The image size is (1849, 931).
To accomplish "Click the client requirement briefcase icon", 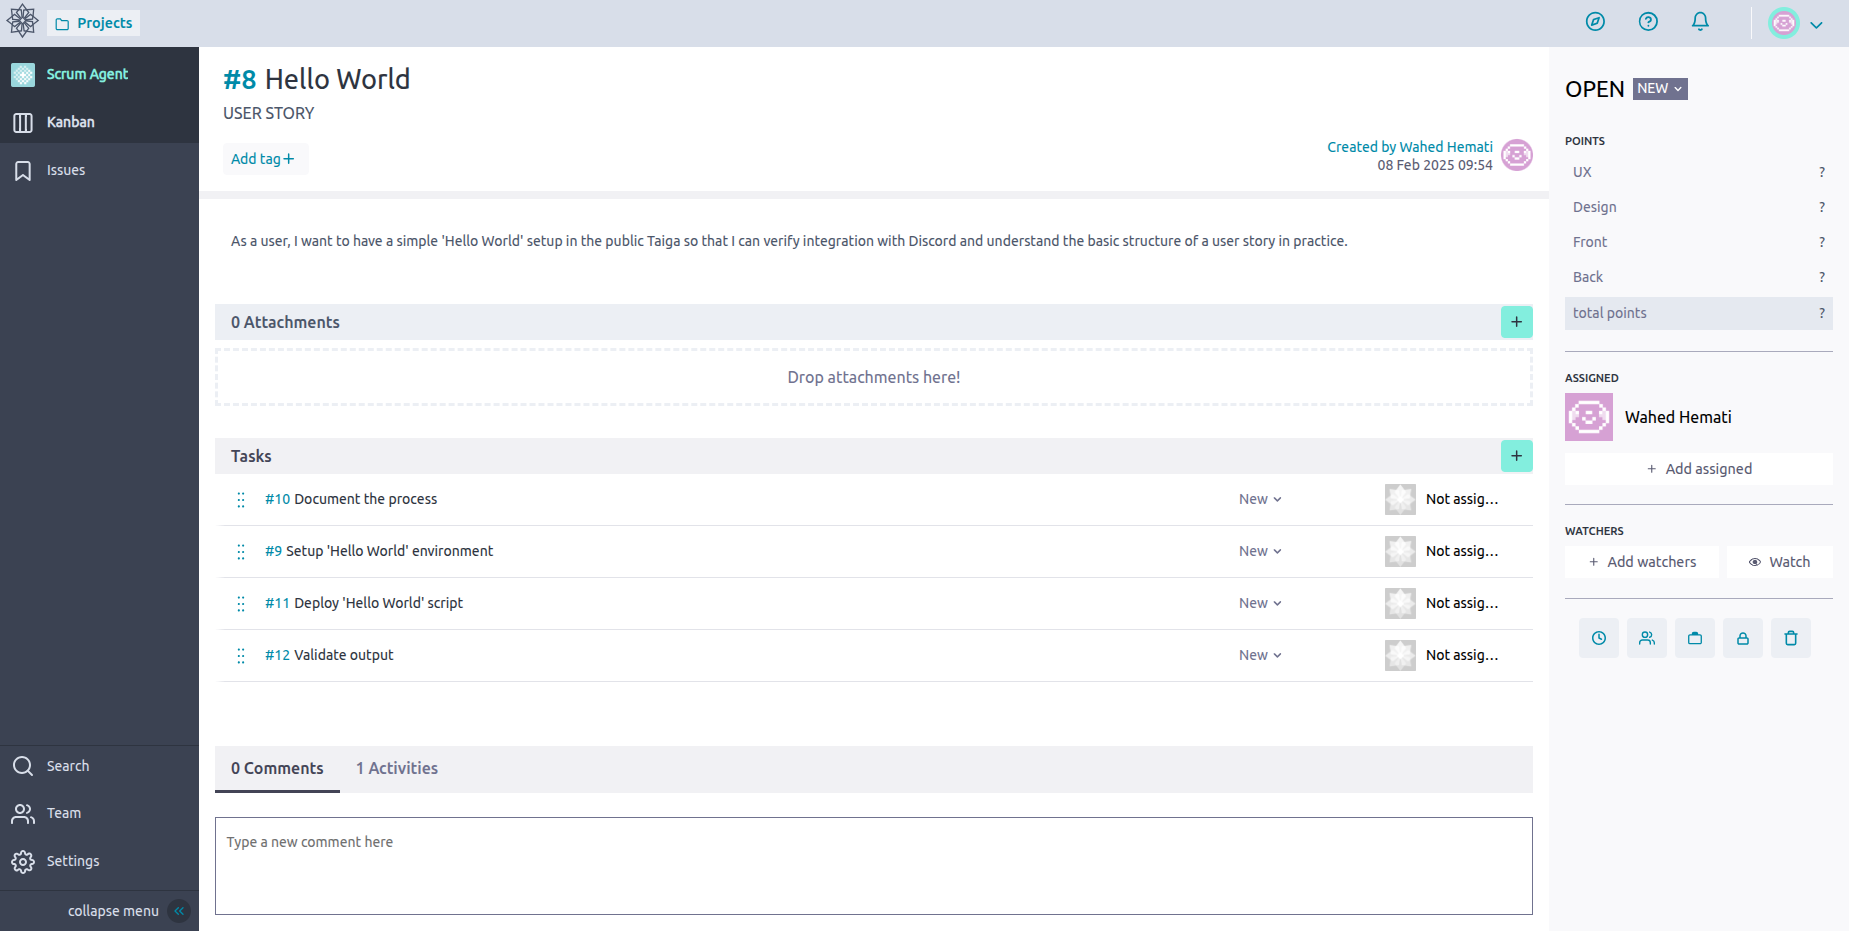I will coord(1695,638).
